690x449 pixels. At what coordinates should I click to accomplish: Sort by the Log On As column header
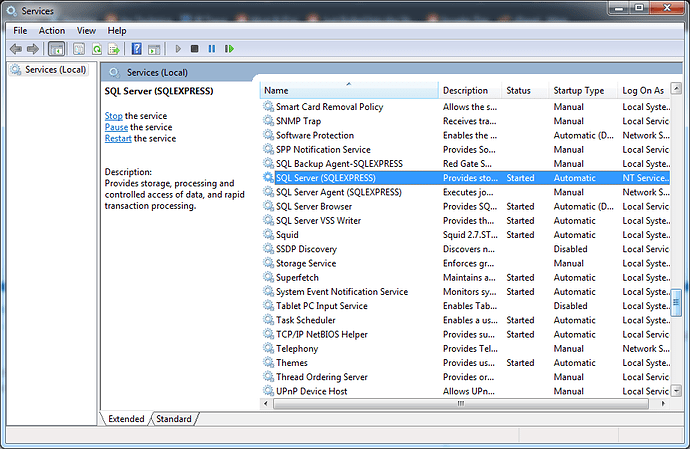pyautogui.click(x=644, y=90)
